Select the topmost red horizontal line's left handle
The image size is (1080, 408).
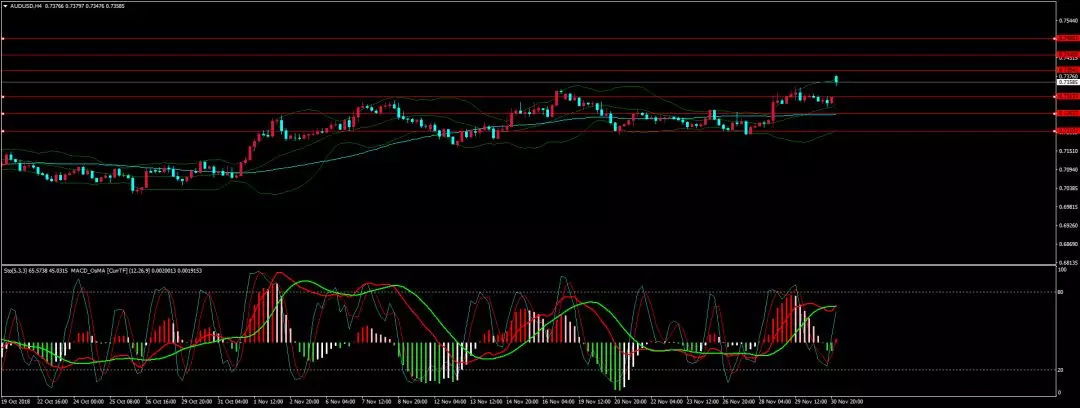[3, 38]
